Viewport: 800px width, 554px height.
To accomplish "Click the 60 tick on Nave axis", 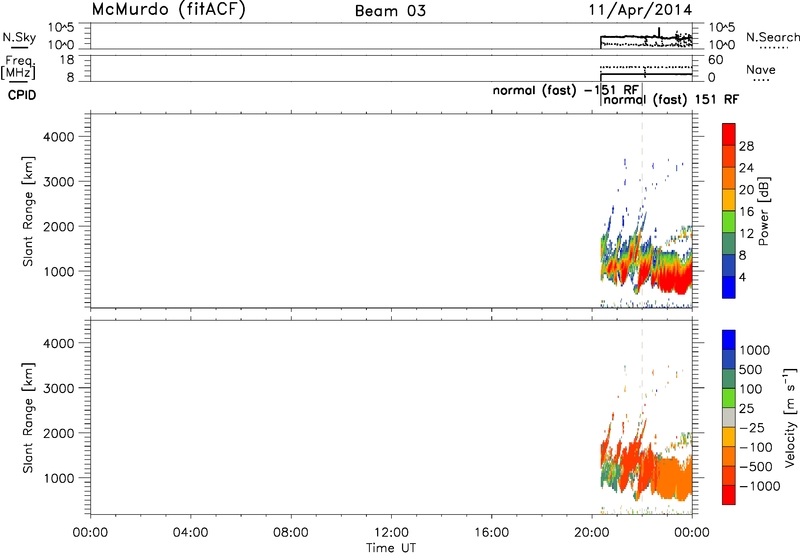I will [715, 60].
